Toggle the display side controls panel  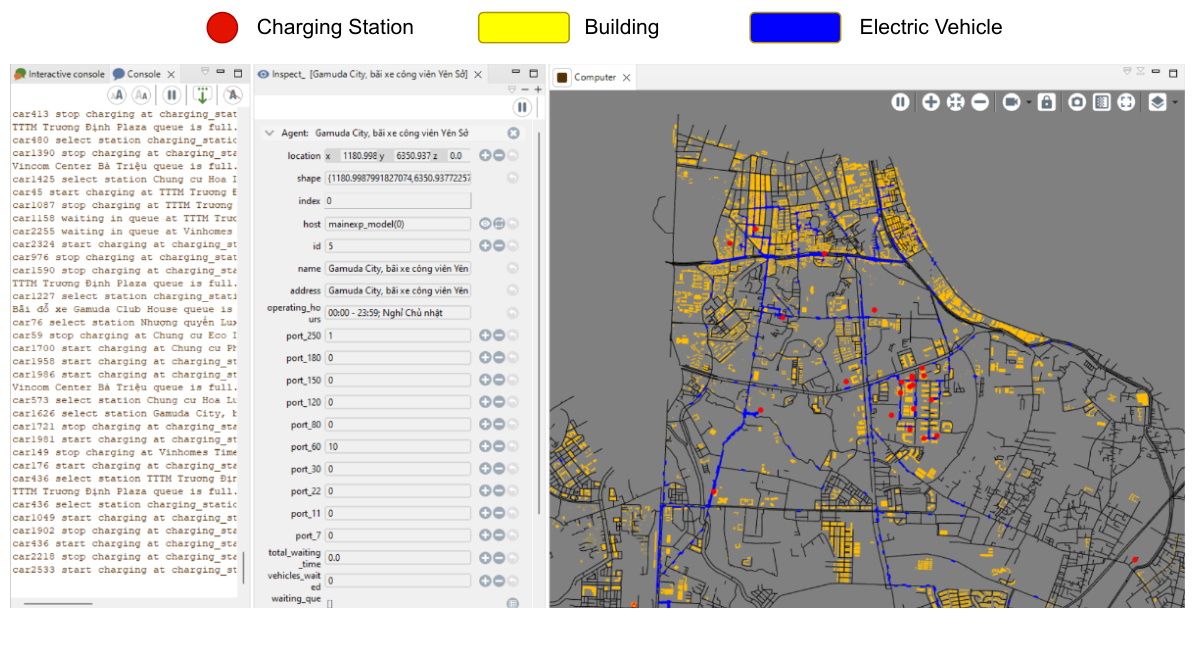point(1101,102)
